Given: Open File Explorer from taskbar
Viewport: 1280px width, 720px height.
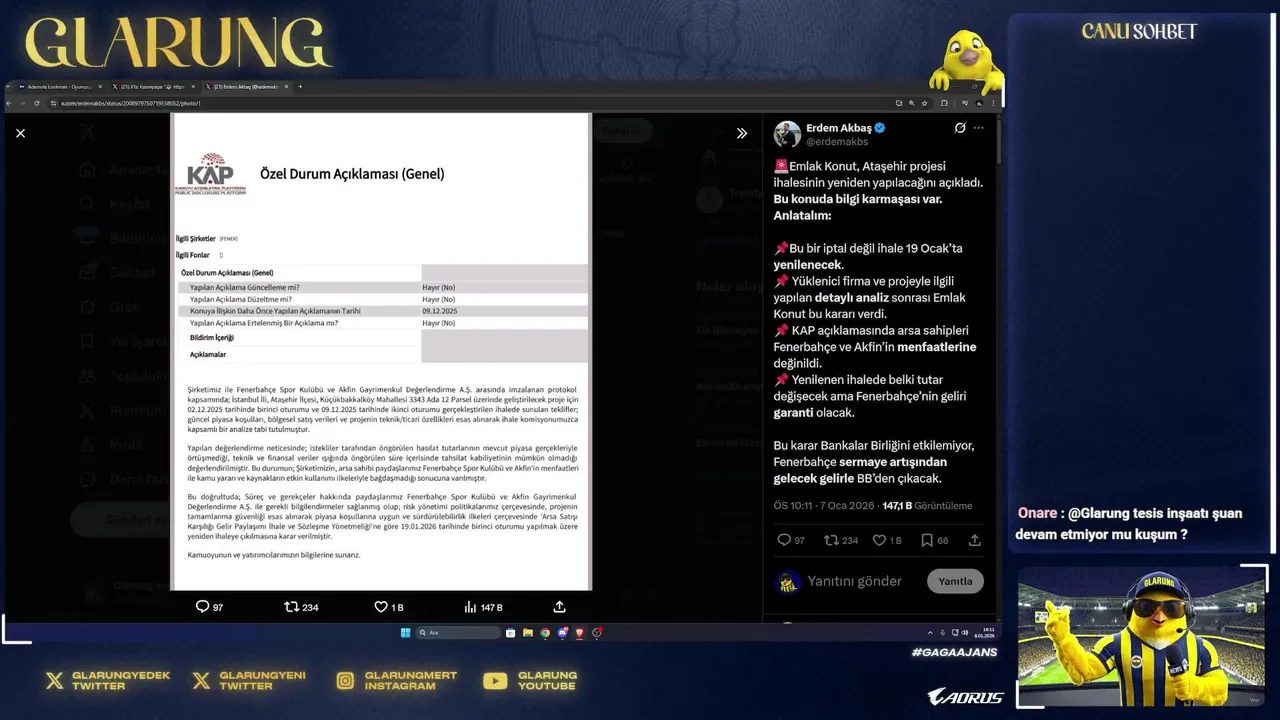Looking at the screenshot, I should pyautogui.click(x=528, y=632).
